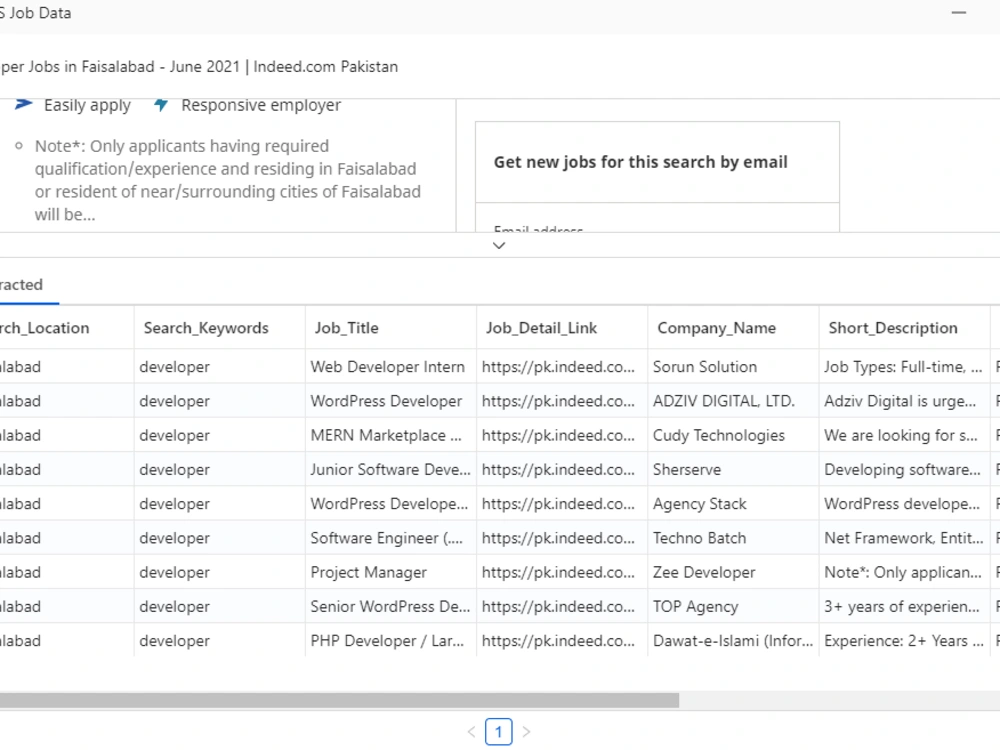Select the WordPress Developer cell for ADZIV DIGITAL
The image size is (1000, 750).
(391, 401)
